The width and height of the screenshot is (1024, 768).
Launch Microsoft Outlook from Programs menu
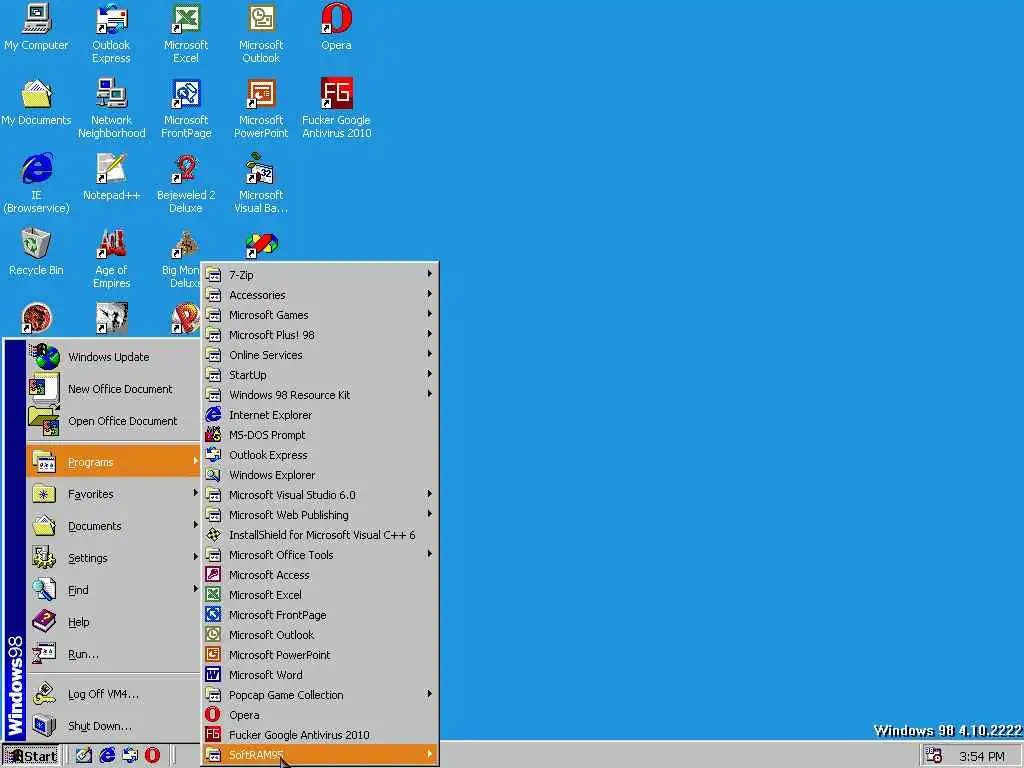(320, 635)
